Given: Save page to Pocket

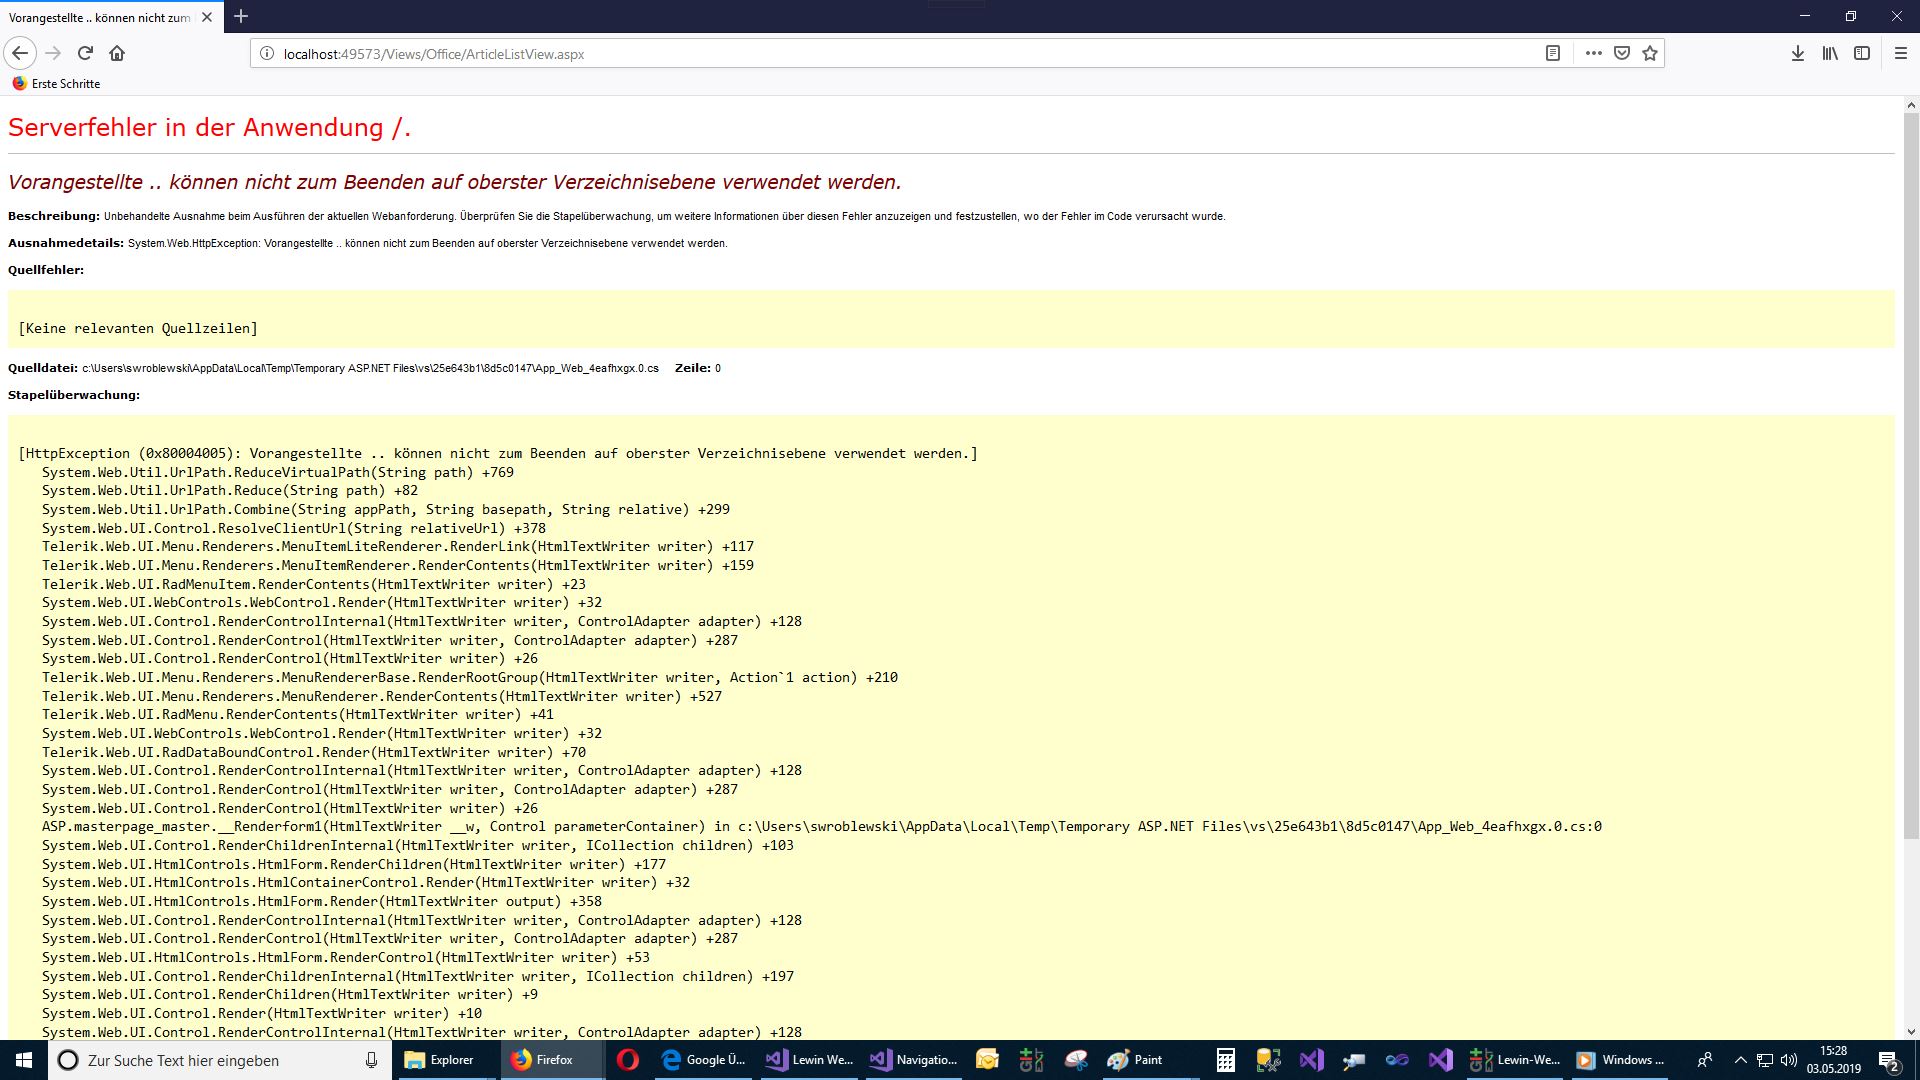Looking at the screenshot, I should click(x=1622, y=53).
